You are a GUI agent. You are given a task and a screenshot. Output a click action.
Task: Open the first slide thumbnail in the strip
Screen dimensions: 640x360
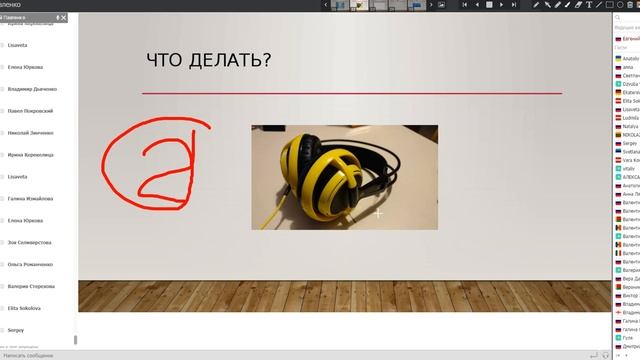point(340,5)
